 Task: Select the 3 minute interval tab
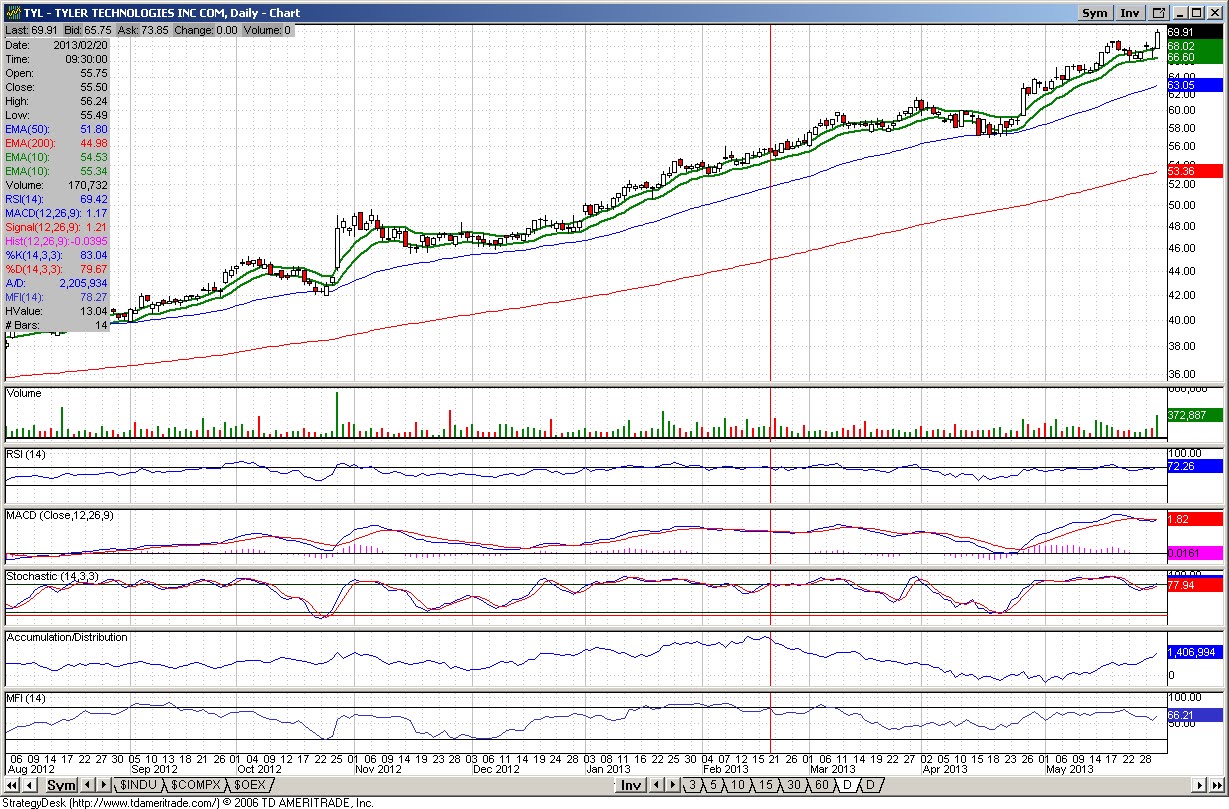click(x=692, y=785)
